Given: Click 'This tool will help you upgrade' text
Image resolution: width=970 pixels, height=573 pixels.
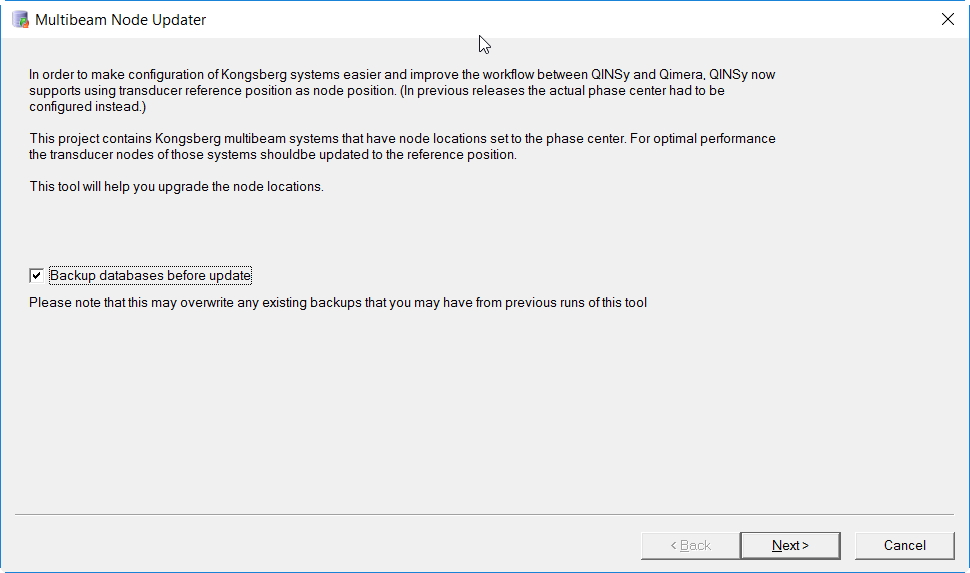Looking at the screenshot, I should [176, 186].
